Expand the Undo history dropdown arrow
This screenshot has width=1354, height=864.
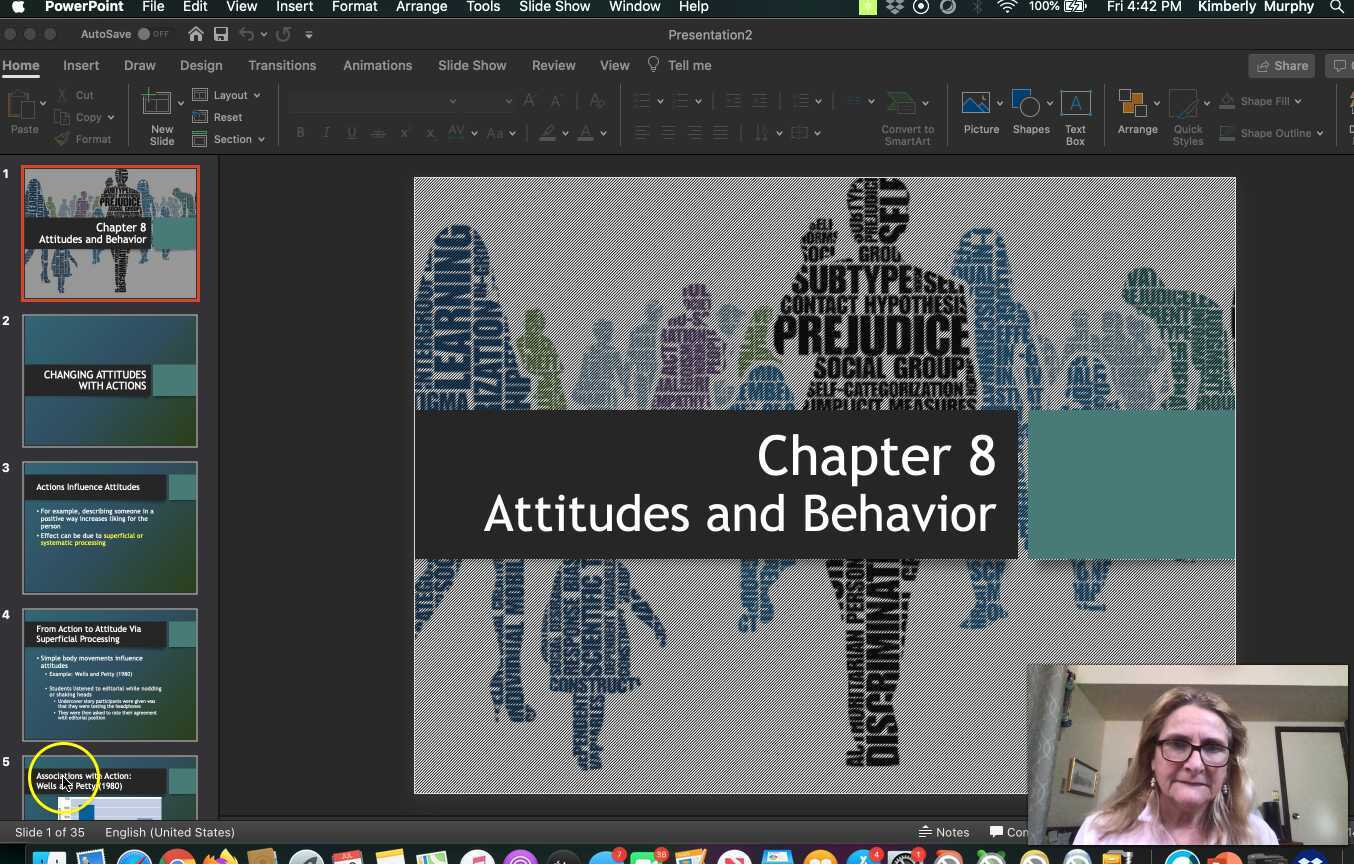coord(264,35)
